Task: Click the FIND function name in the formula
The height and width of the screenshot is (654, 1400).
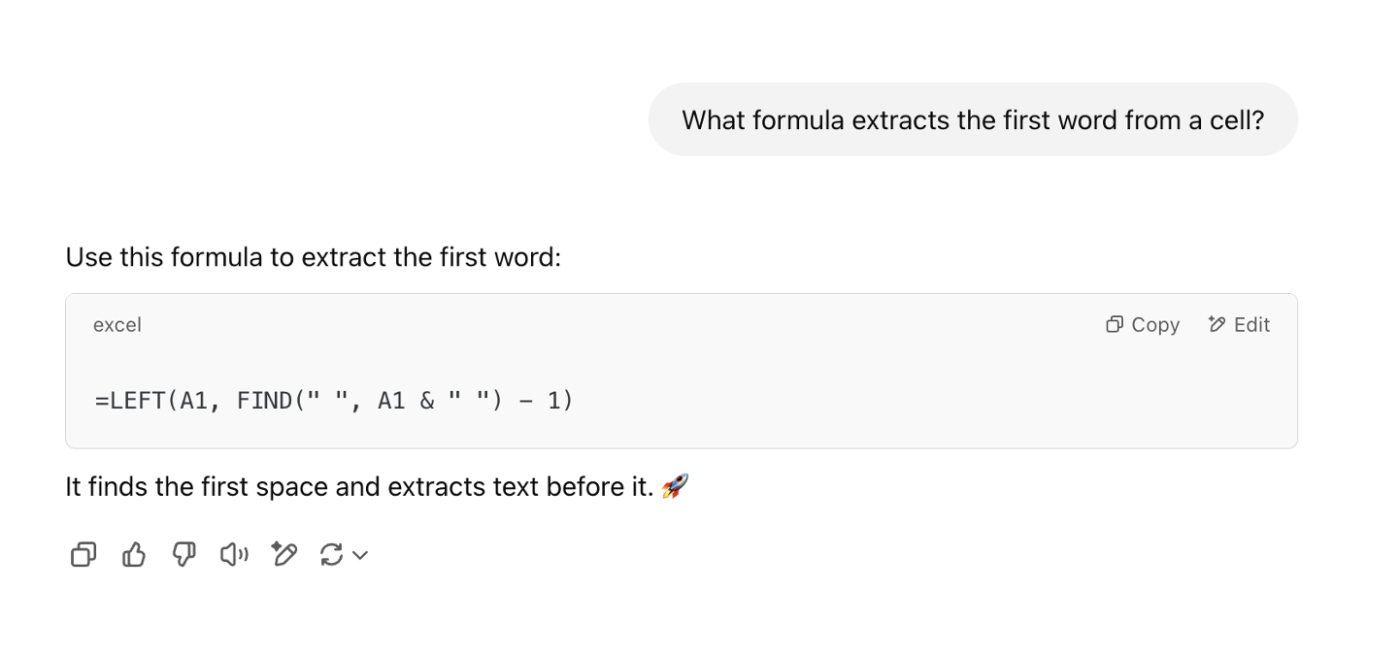Action: (264, 401)
